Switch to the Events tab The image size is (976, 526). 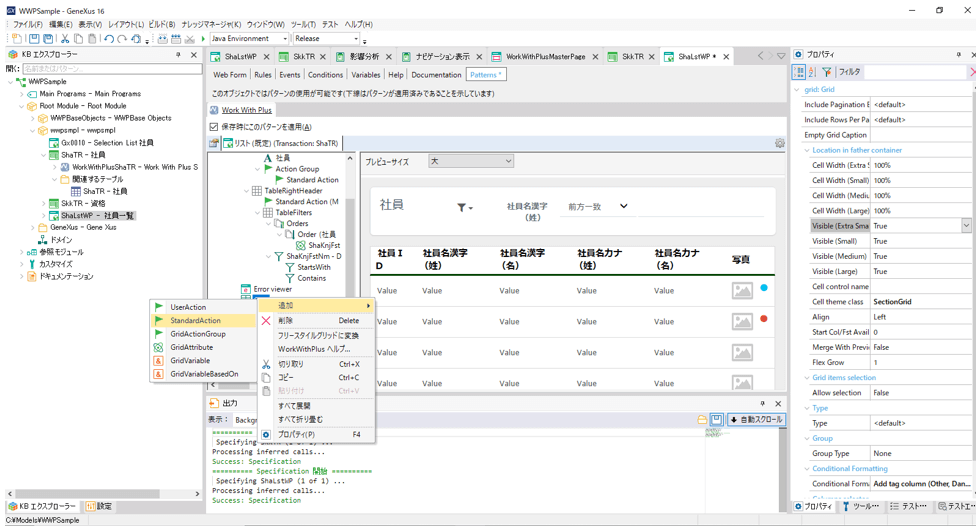point(289,75)
